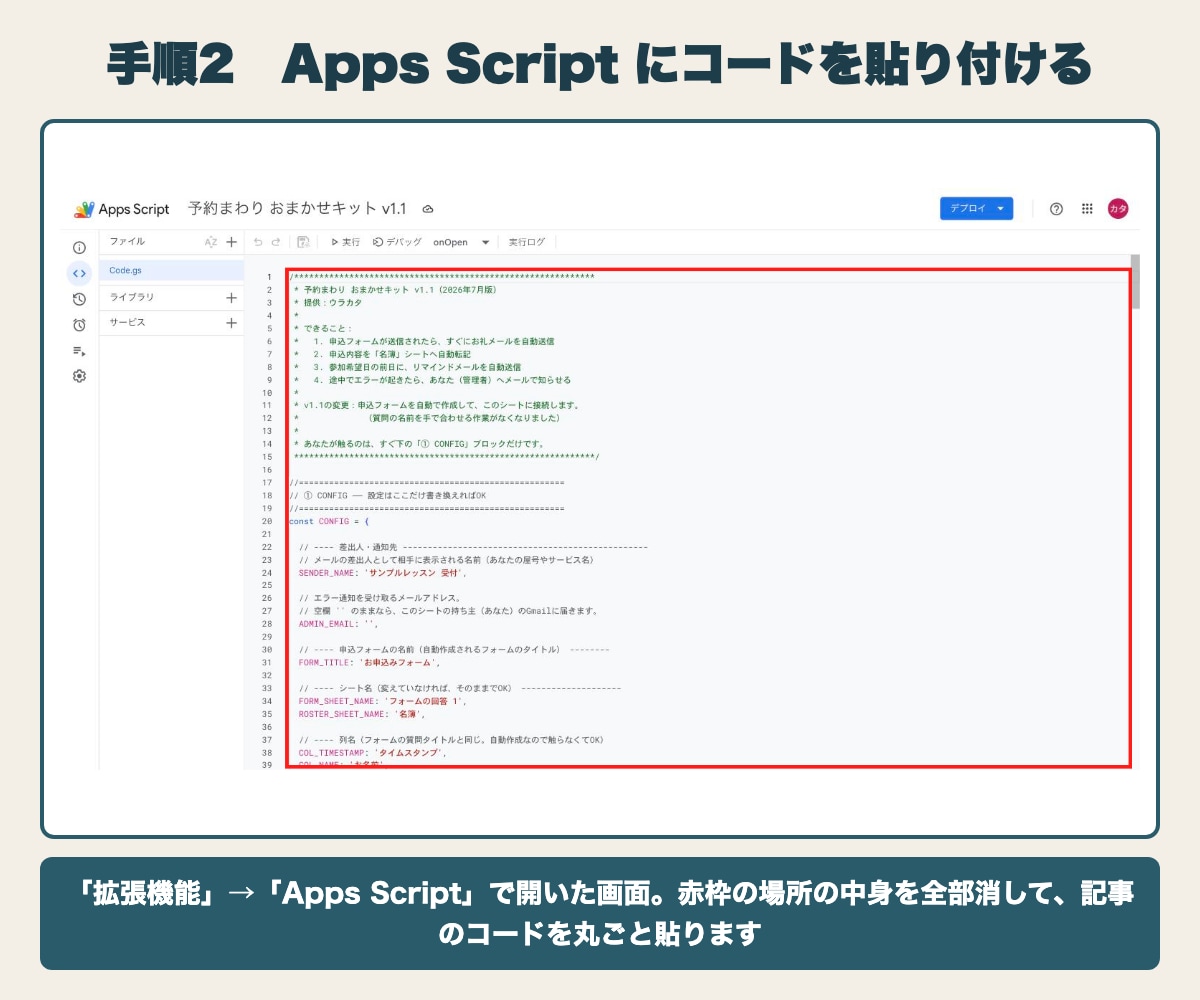Click the ライブラリ section label
This screenshot has width=1200, height=1000.
pyautogui.click(x=132, y=297)
